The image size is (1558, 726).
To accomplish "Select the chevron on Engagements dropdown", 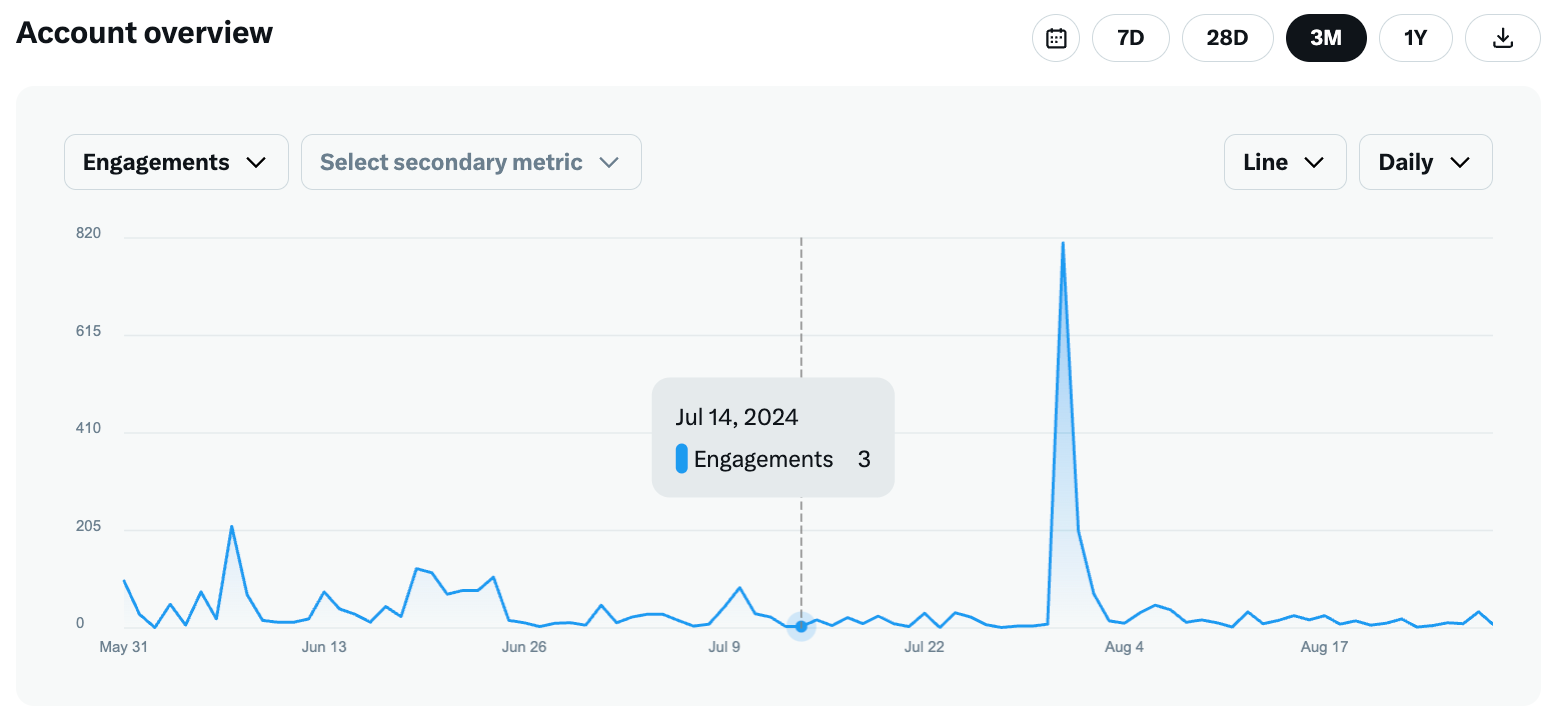I will pyautogui.click(x=258, y=161).
